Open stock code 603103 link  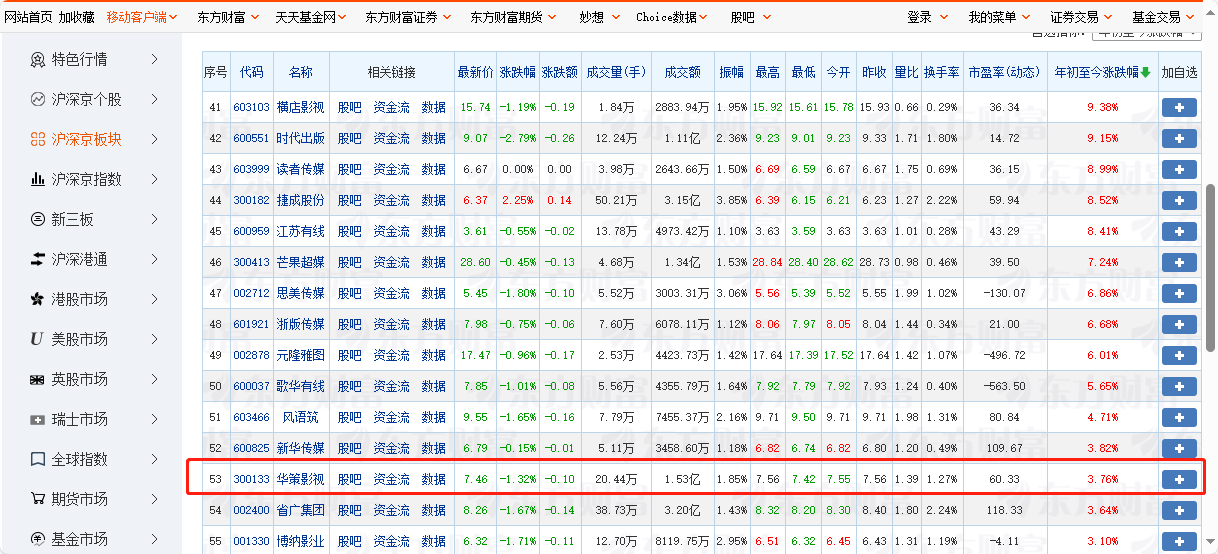coord(251,108)
